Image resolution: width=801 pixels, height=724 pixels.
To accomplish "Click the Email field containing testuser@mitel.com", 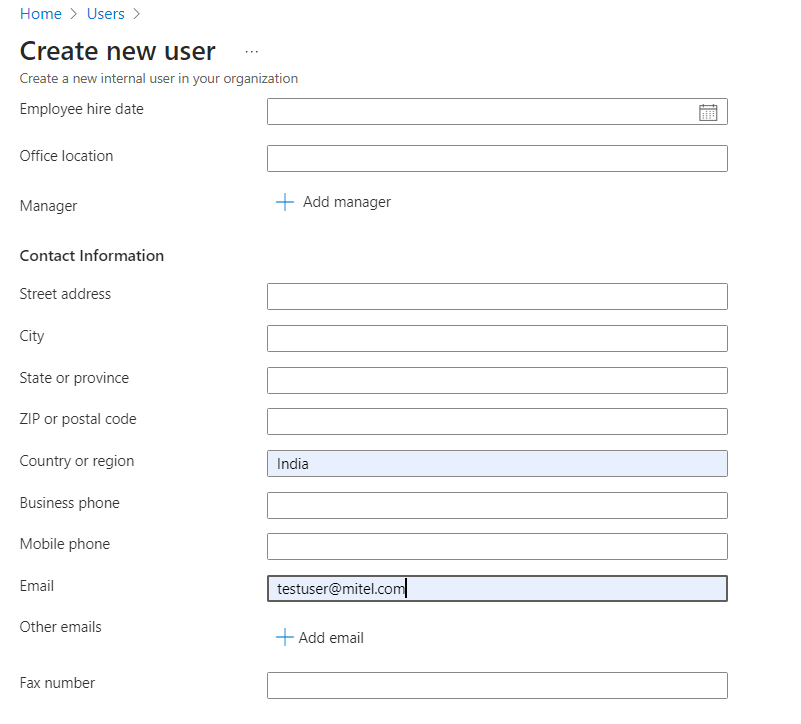I will click(x=497, y=589).
